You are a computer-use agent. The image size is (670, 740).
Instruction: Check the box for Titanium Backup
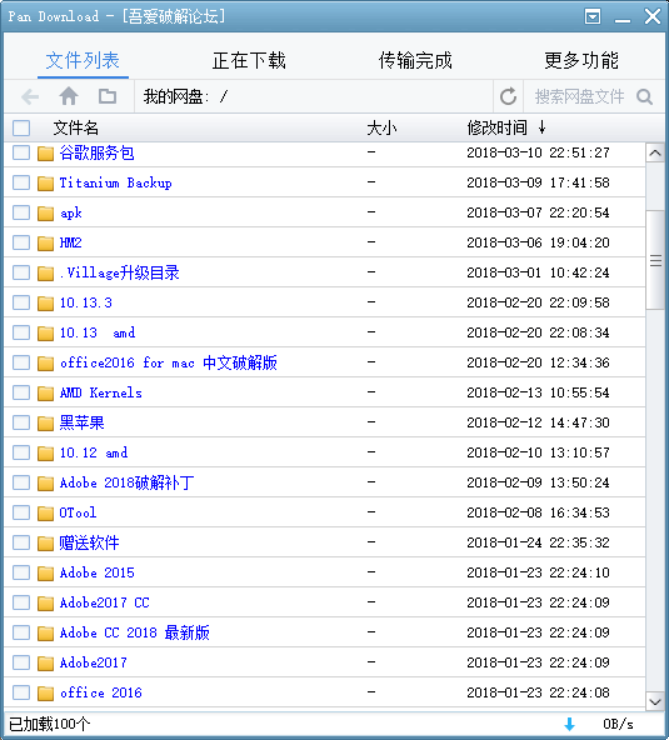[21, 183]
